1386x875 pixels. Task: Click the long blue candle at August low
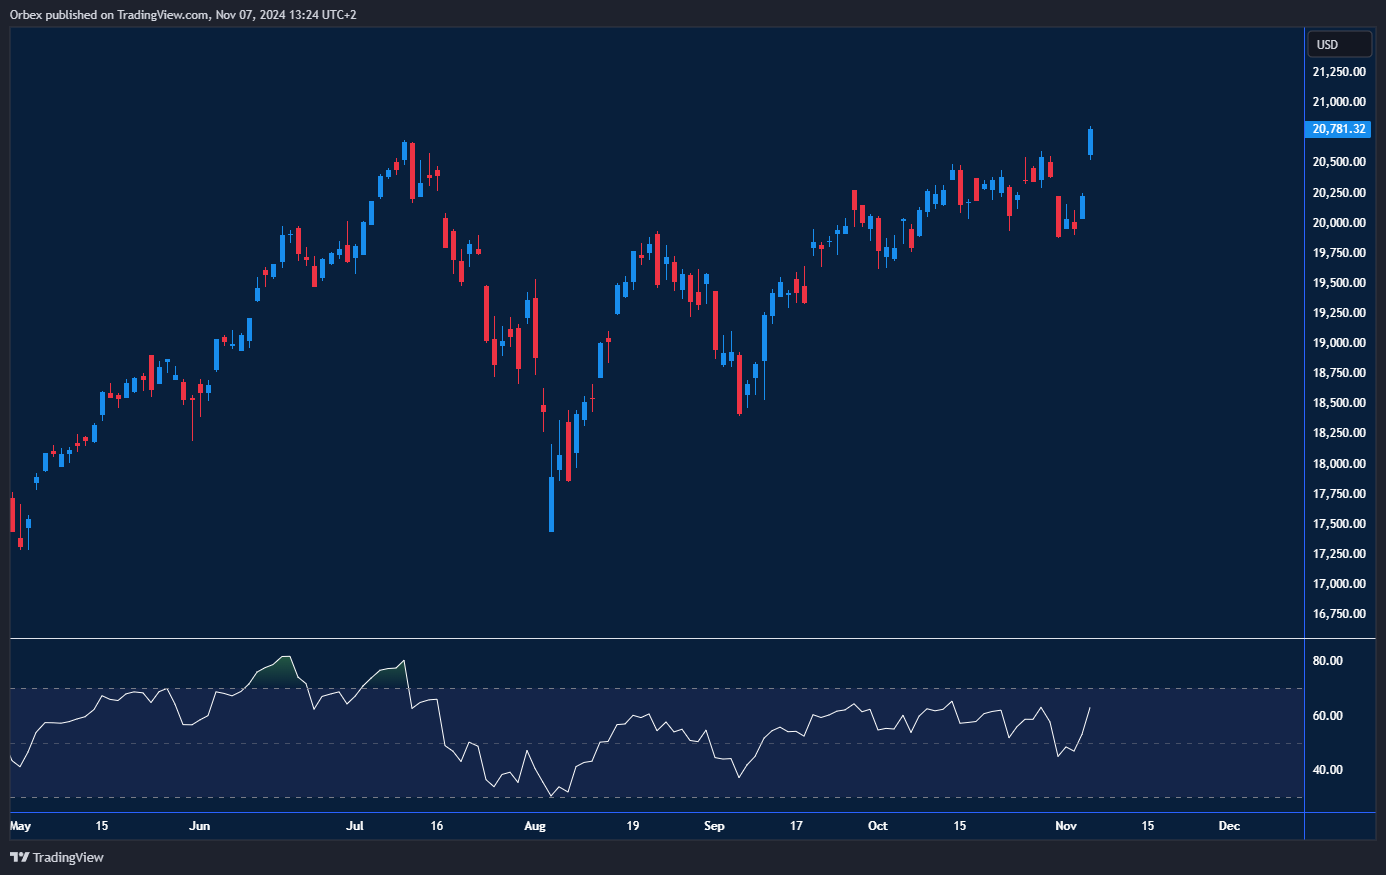coord(551,504)
